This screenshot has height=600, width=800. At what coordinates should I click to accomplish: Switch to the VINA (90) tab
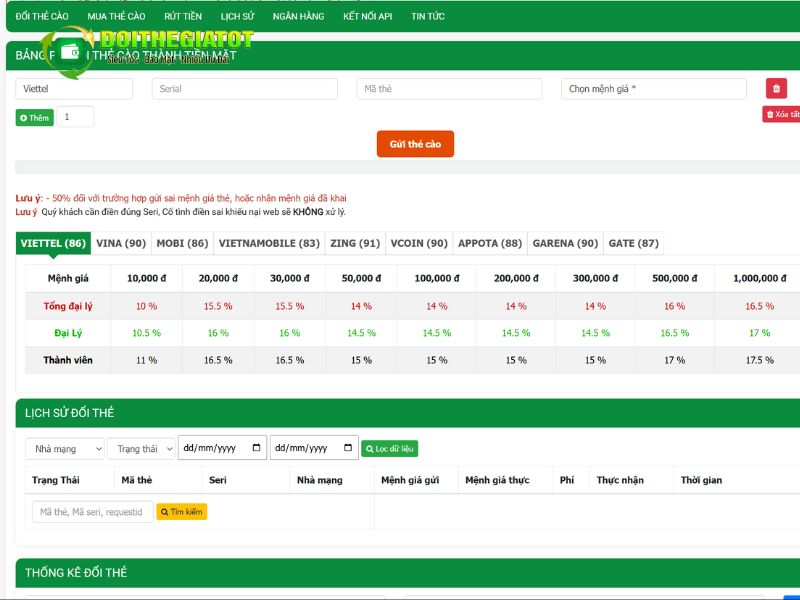pos(121,243)
